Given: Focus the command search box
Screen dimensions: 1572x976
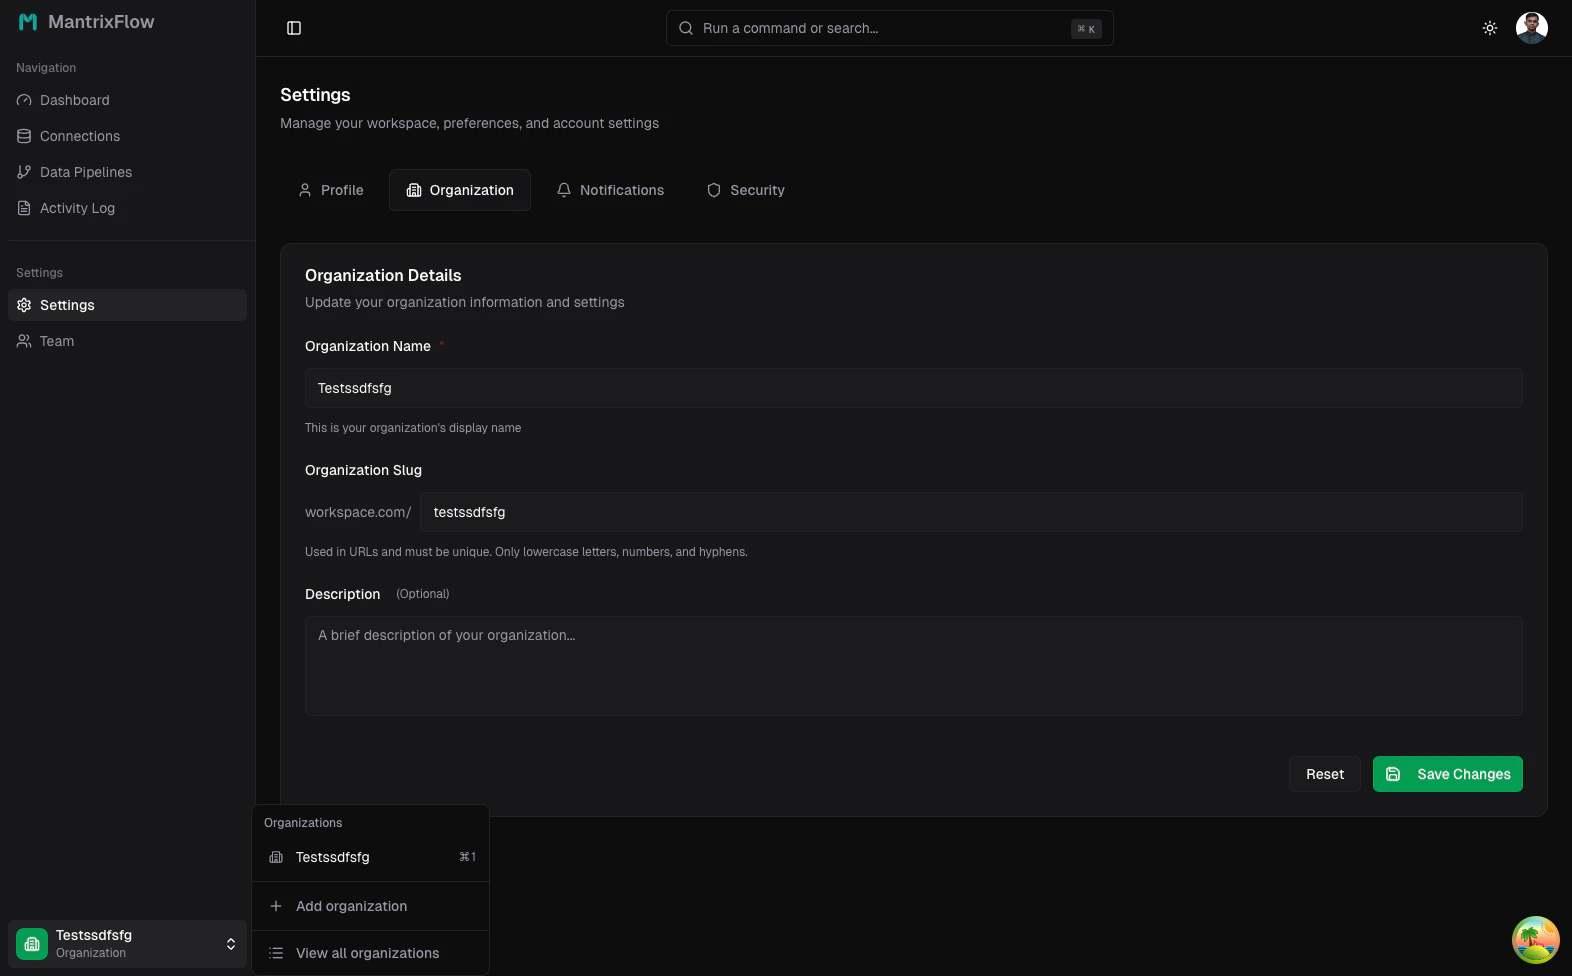Looking at the screenshot, I should [890, 28].
